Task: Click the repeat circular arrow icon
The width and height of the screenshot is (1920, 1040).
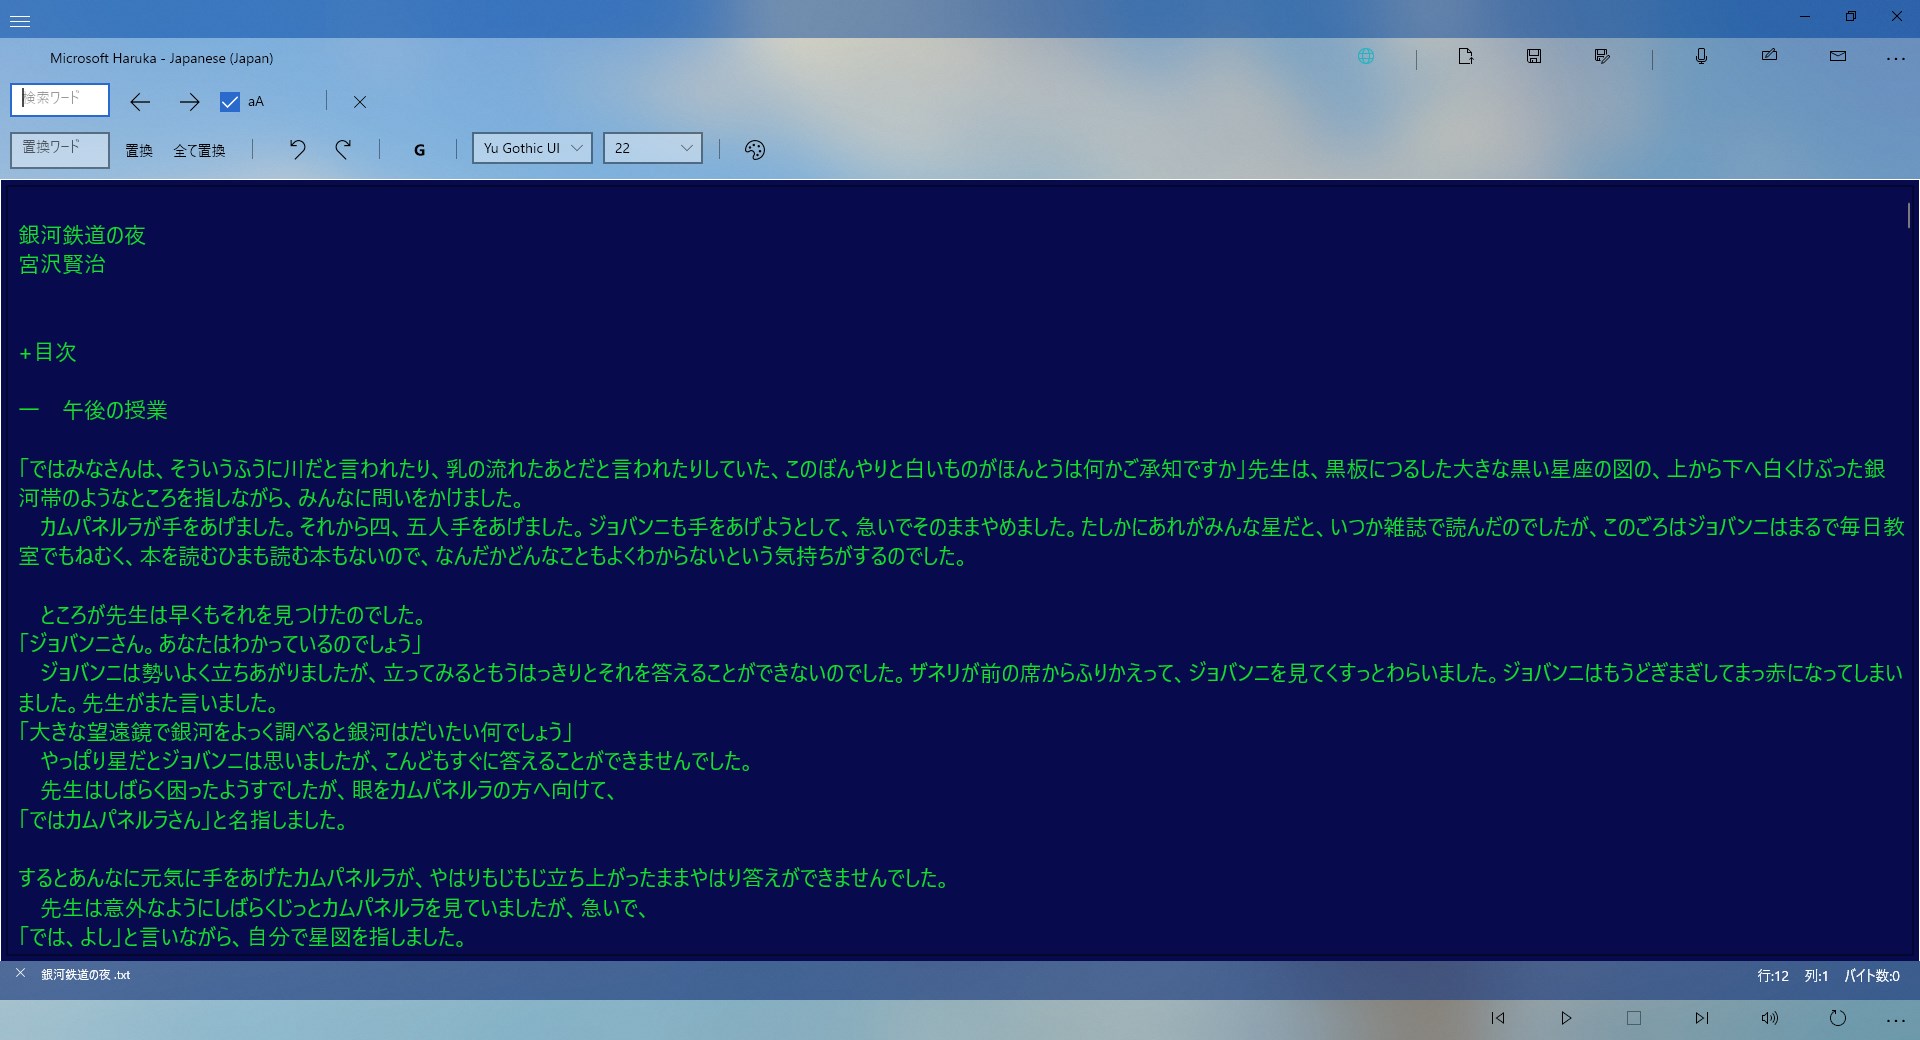Action: (x=1838, y=1018)
